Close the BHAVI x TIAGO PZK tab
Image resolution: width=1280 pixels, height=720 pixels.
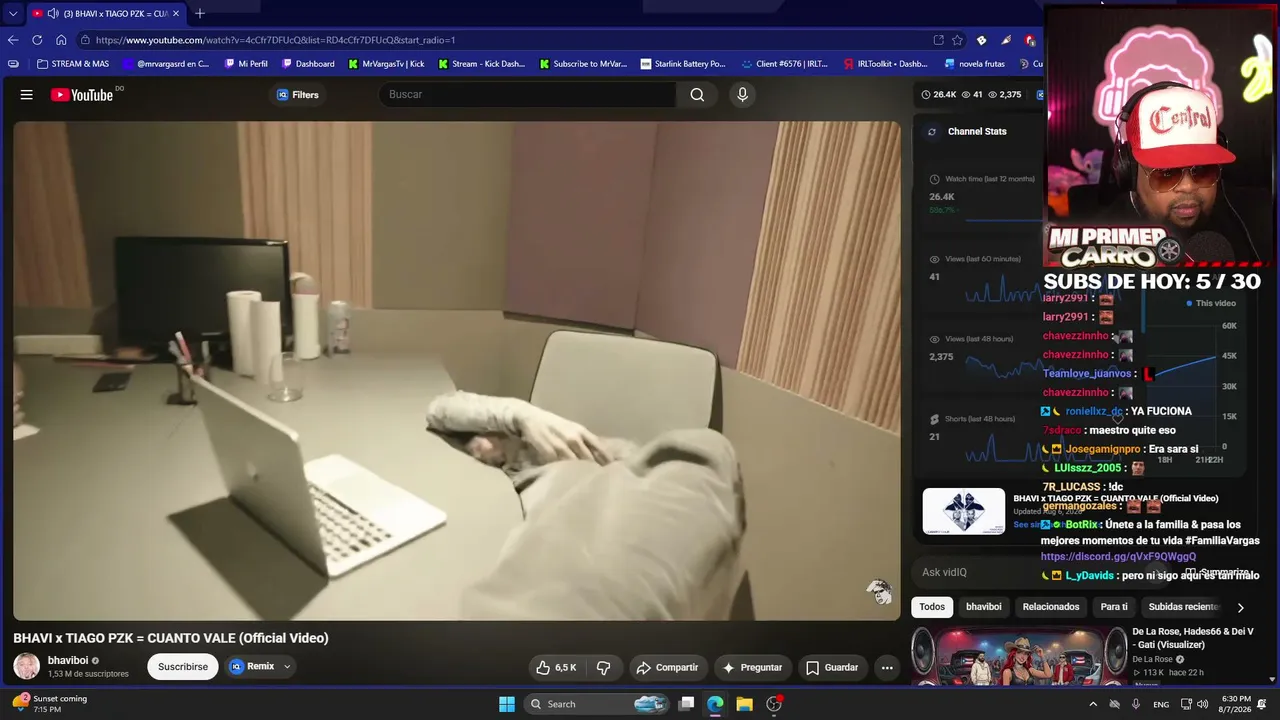[176, 14]
